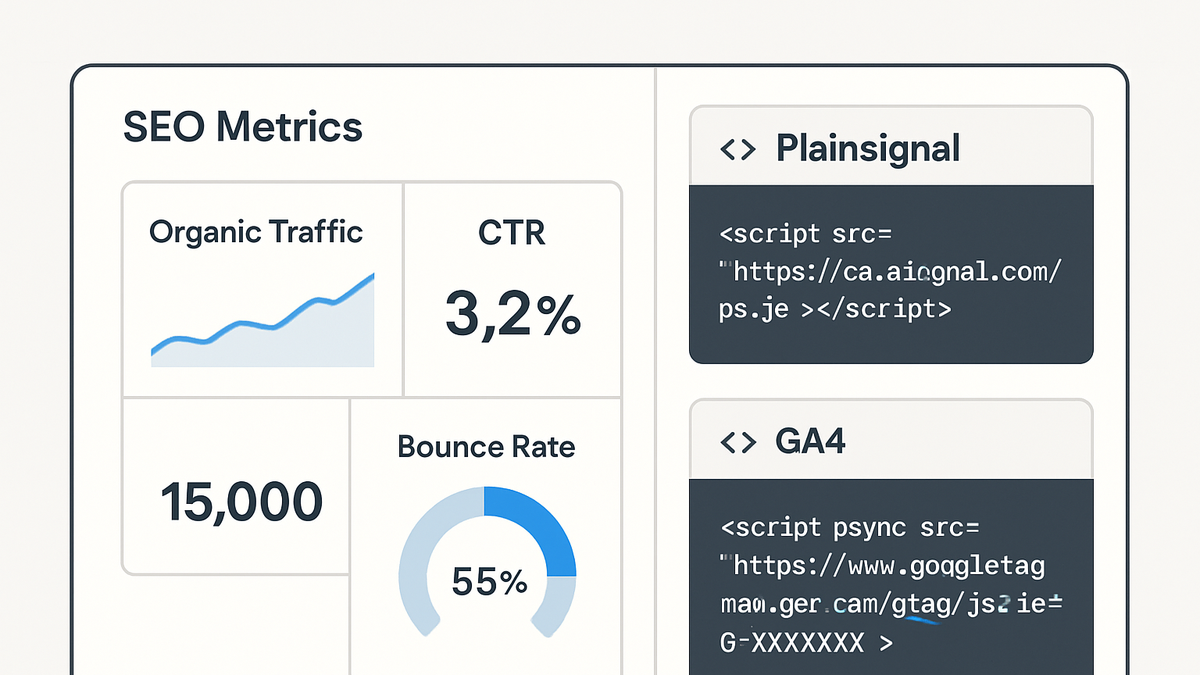Click the Organic Traffic label
Screen dimensions: 1200x675
click(256, 233)
